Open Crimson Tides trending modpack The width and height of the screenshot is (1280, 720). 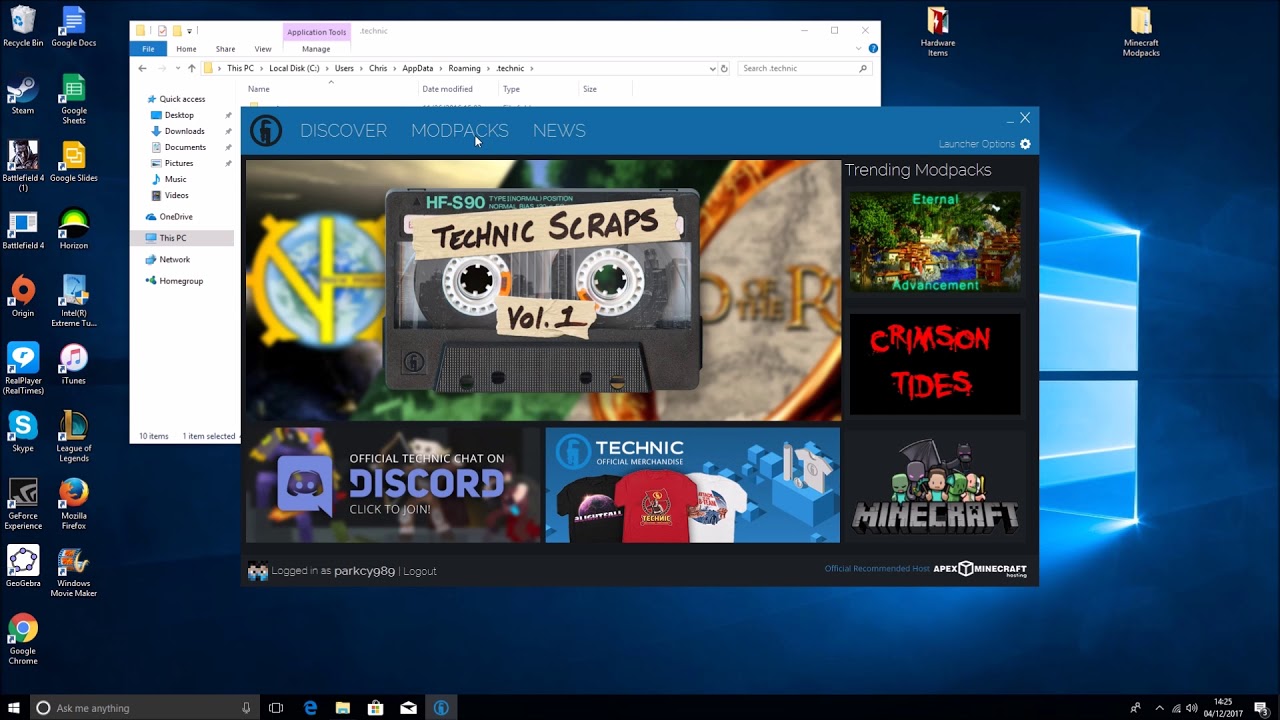click(935, 365)
